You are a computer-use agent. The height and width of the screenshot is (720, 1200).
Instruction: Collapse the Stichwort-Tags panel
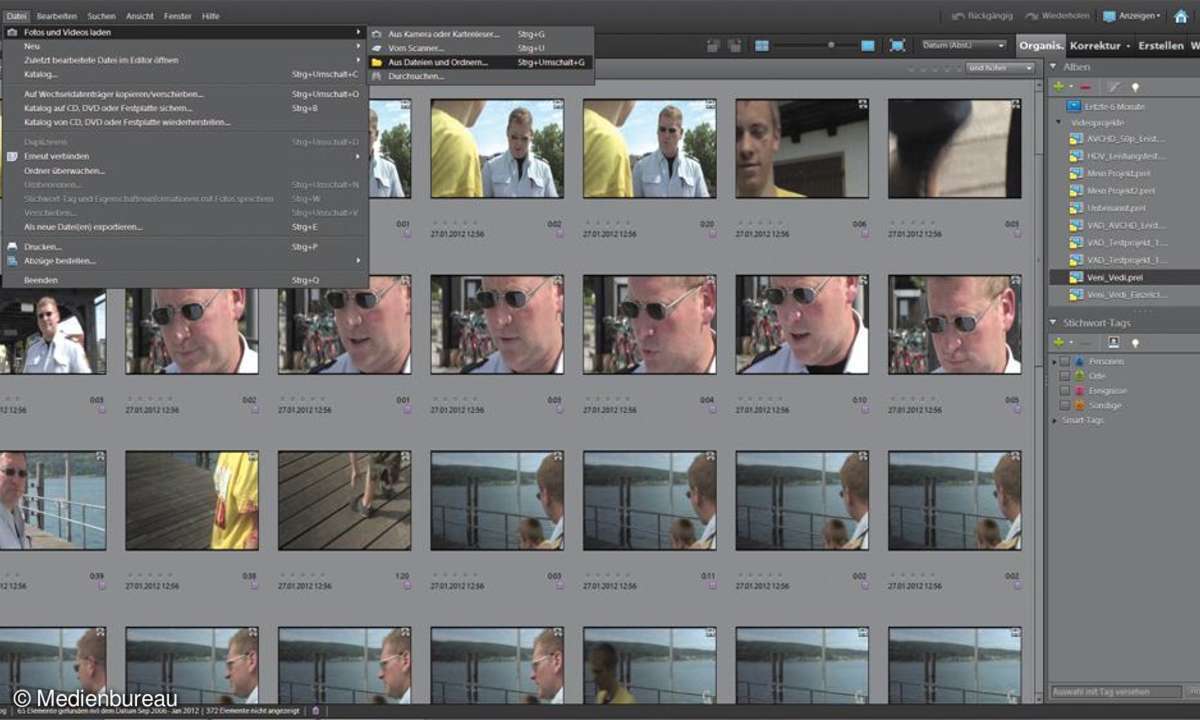pyautogui.click(x=1055, y=322)
